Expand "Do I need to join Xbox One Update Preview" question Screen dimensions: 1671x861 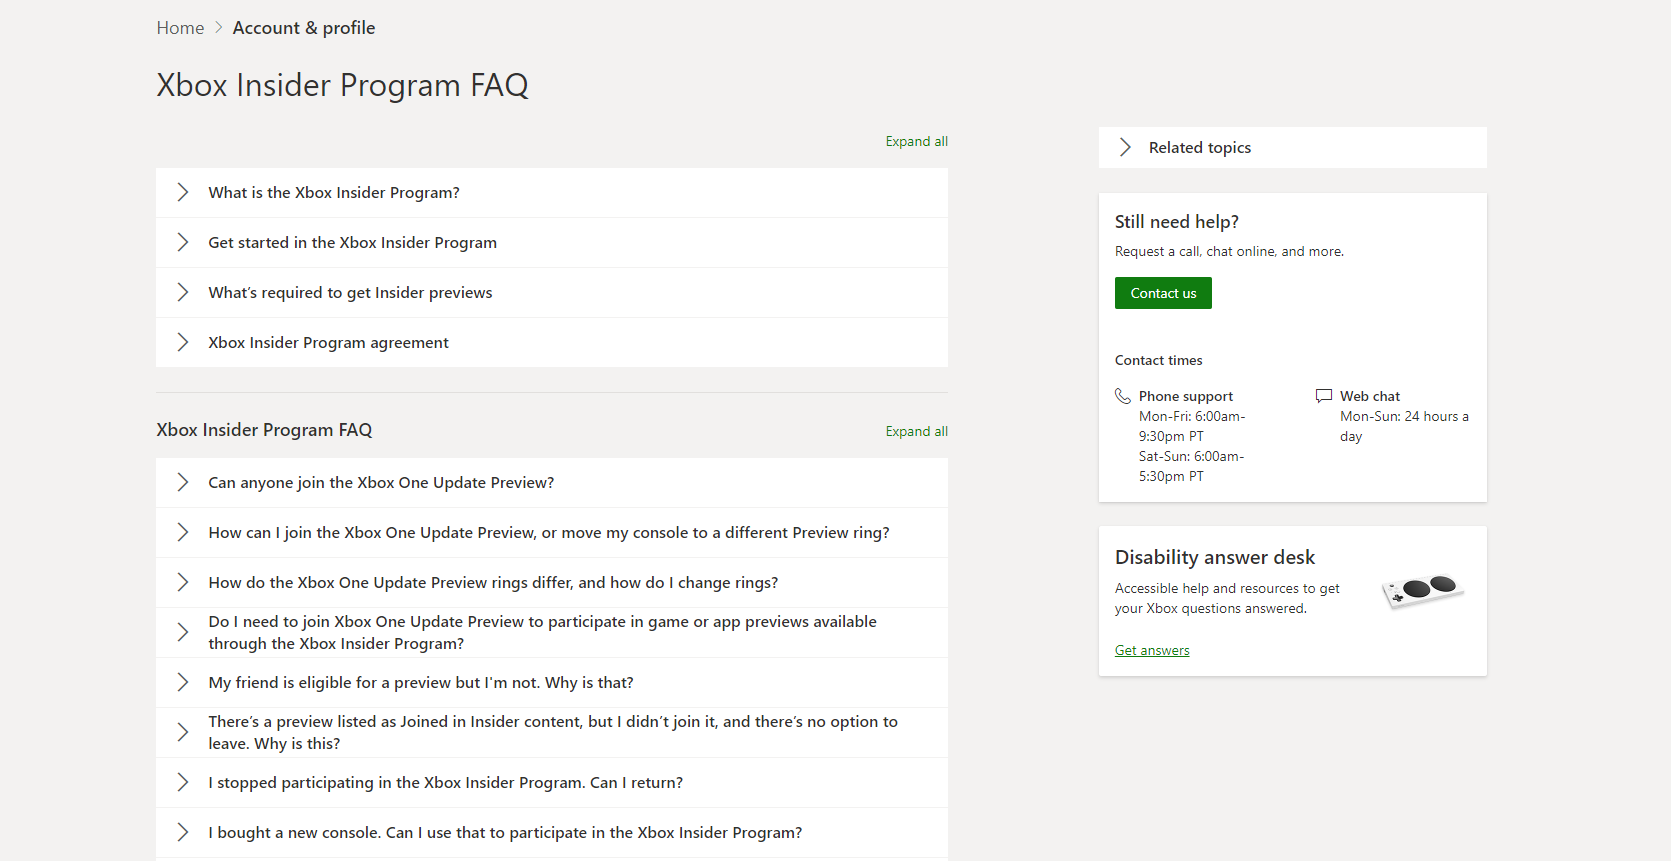[x=552, y=633]
